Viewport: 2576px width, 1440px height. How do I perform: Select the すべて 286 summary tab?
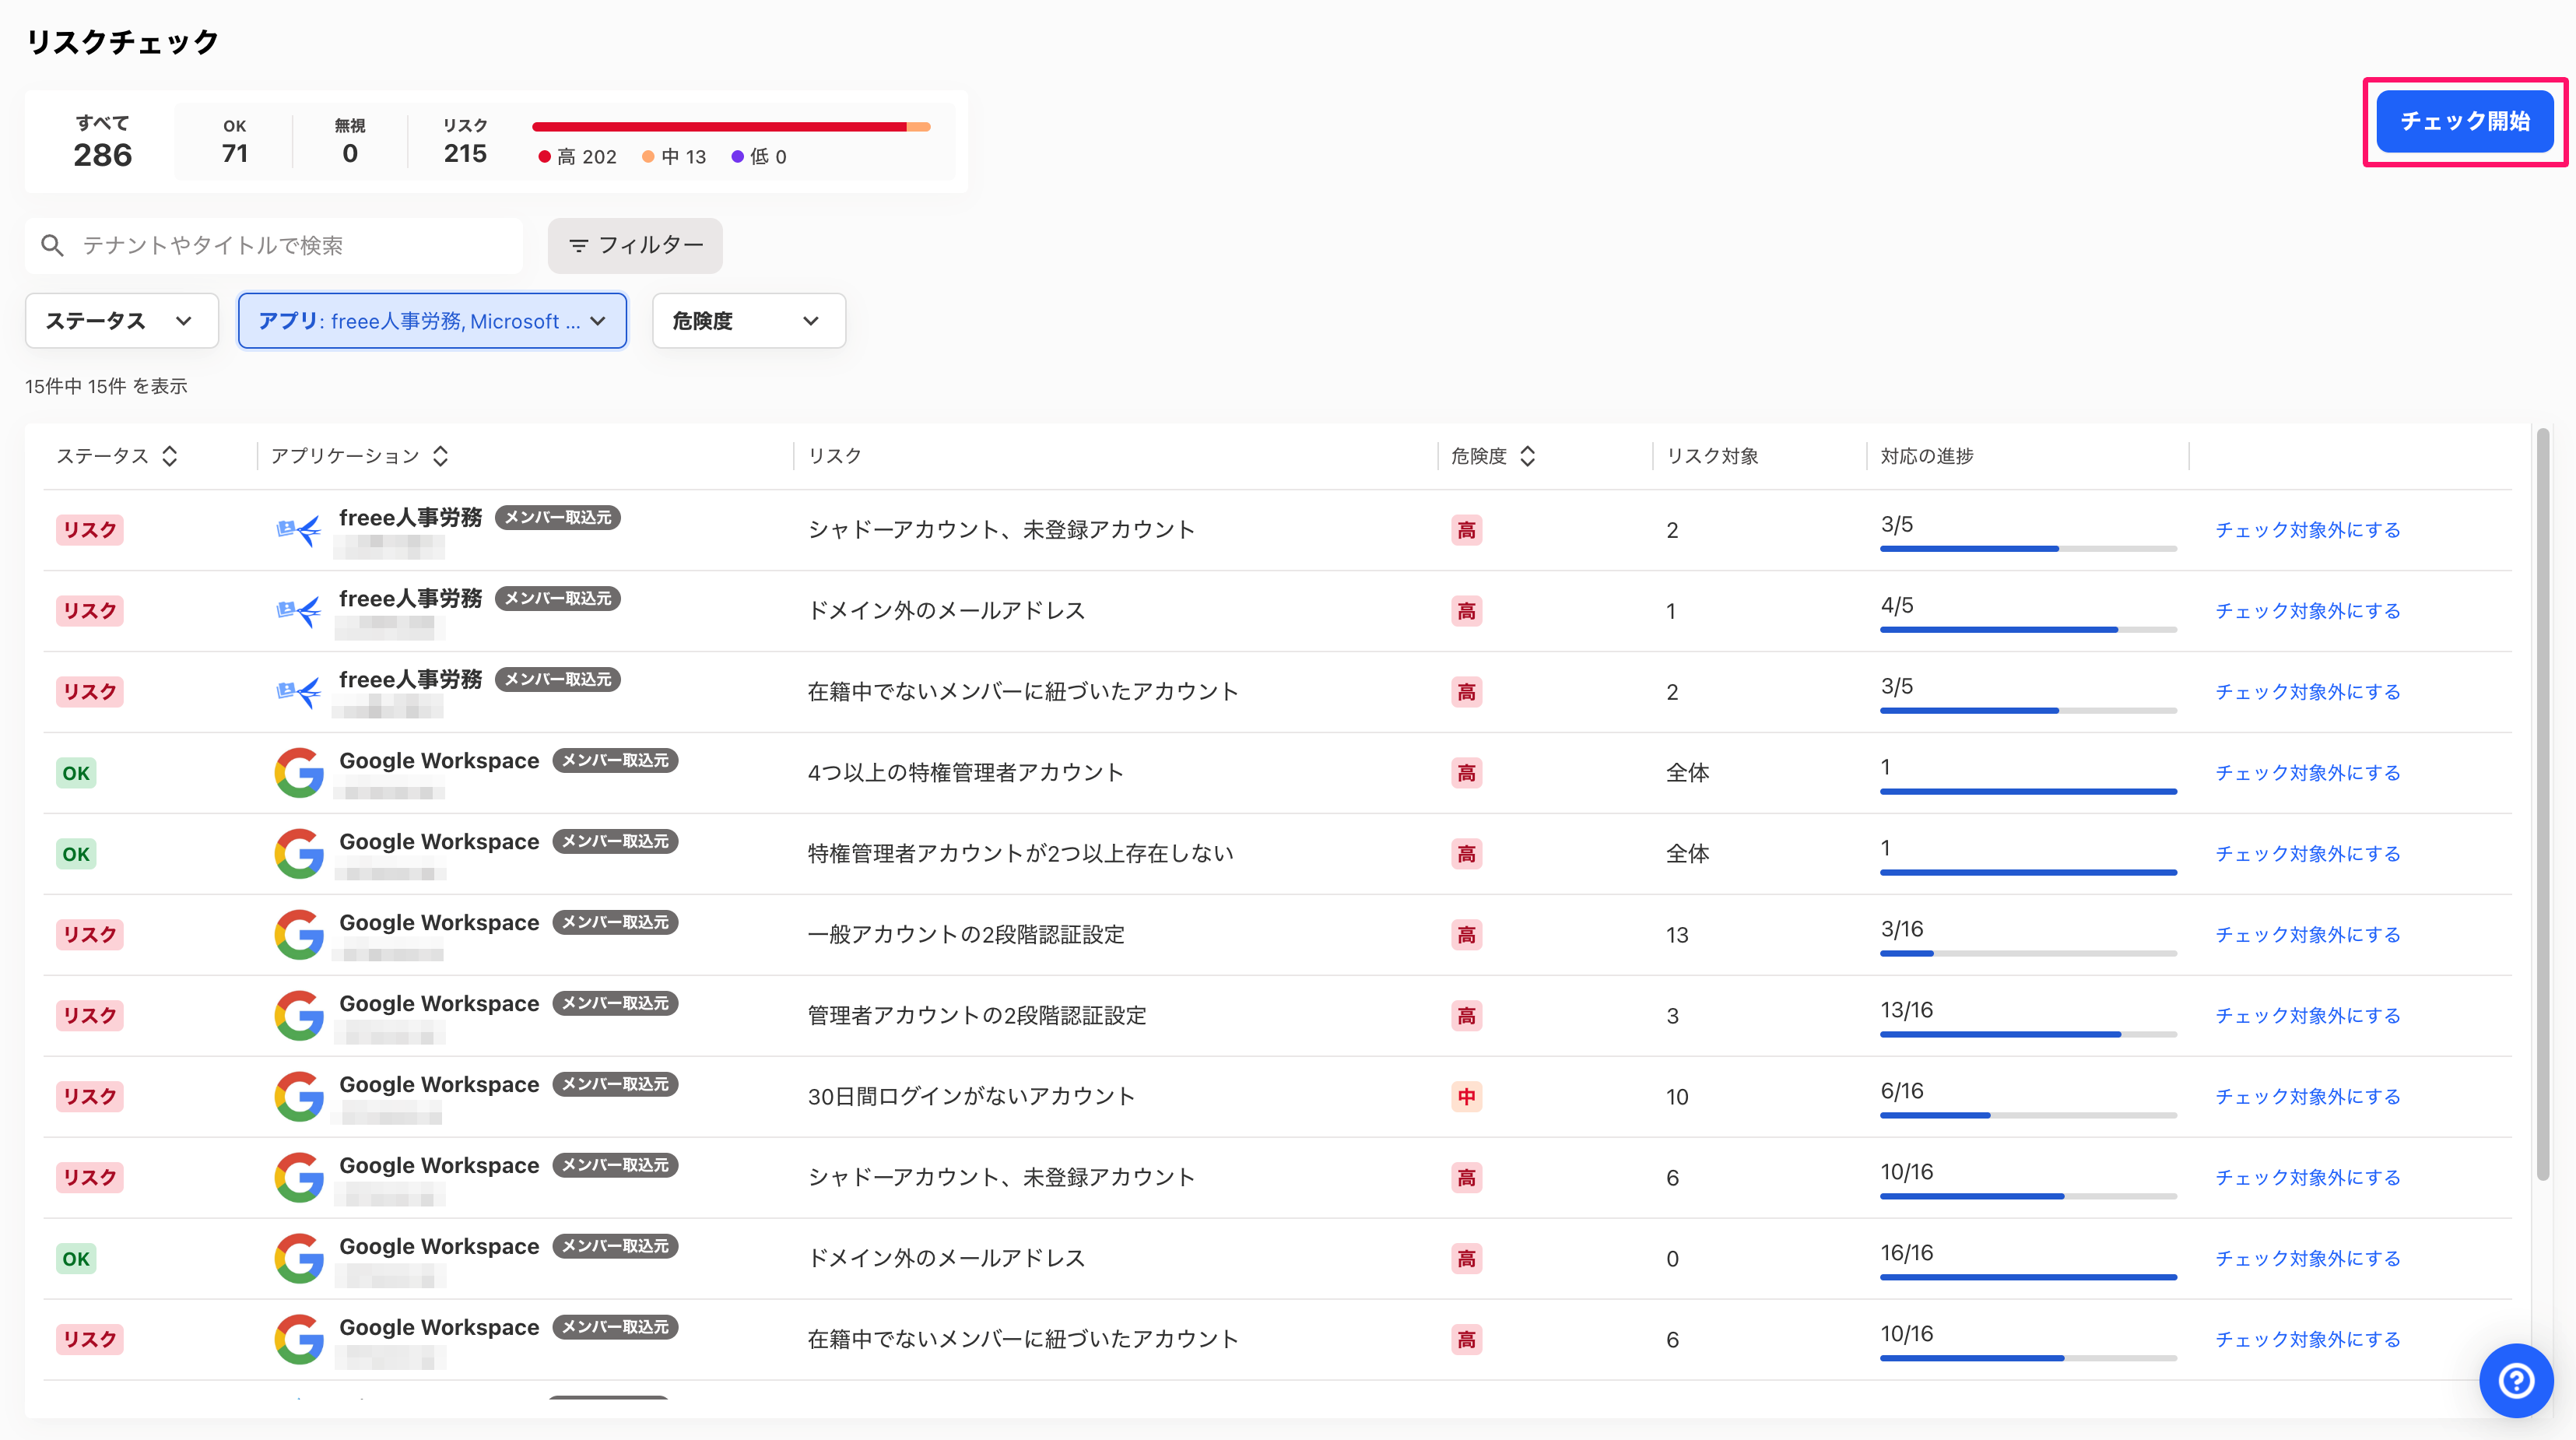tap(102, 141)
